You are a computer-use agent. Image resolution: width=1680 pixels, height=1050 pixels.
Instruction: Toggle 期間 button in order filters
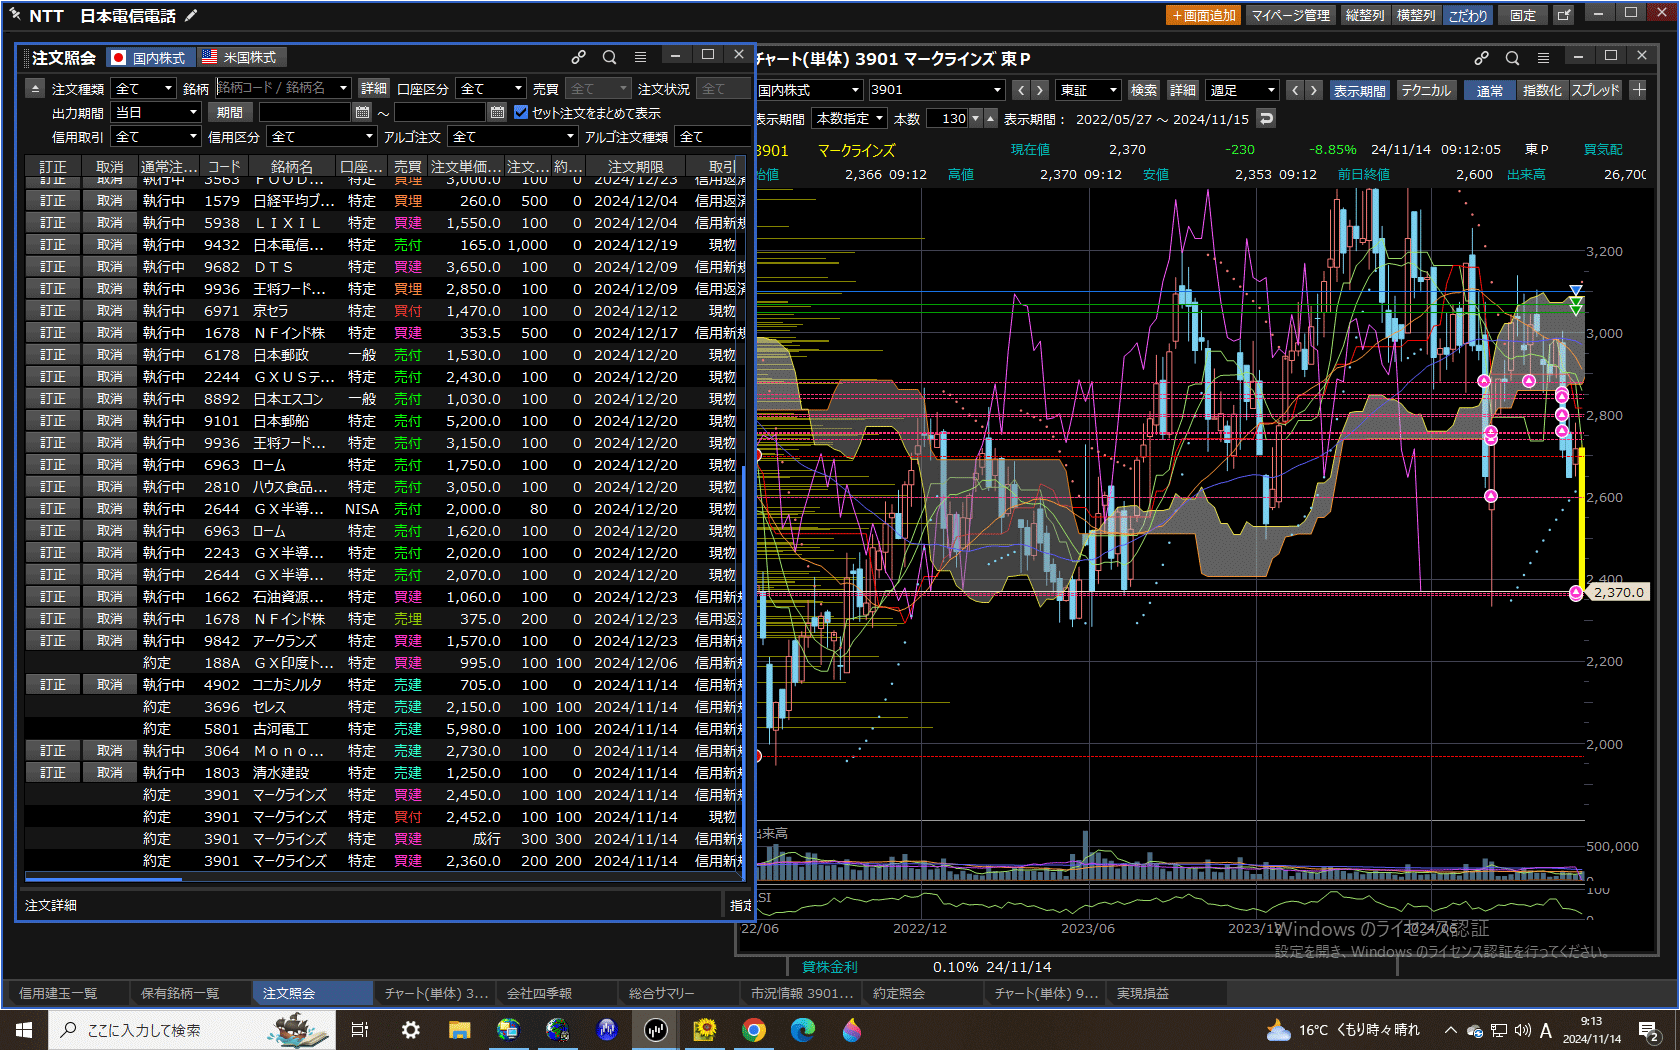(x=230, y=112)
